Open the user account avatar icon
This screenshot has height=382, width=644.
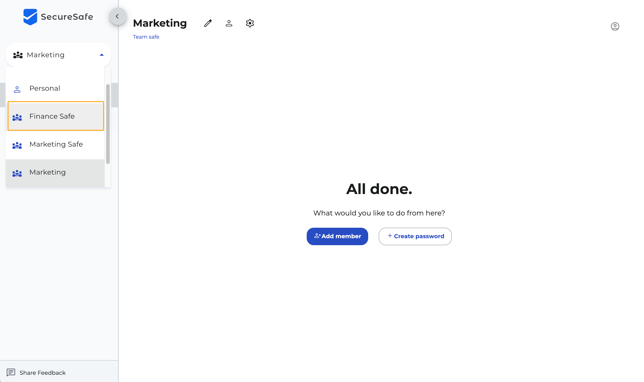point(615,27)
